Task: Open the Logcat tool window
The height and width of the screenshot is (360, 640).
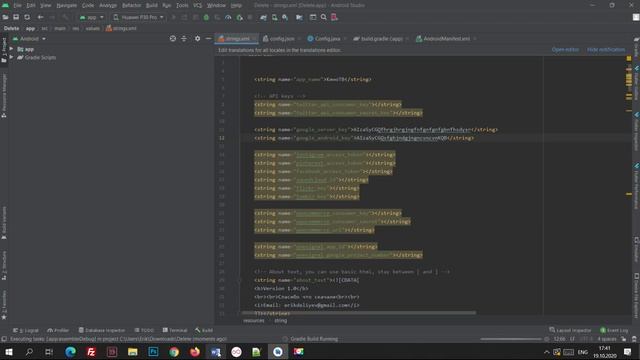Action: point(26,330)
